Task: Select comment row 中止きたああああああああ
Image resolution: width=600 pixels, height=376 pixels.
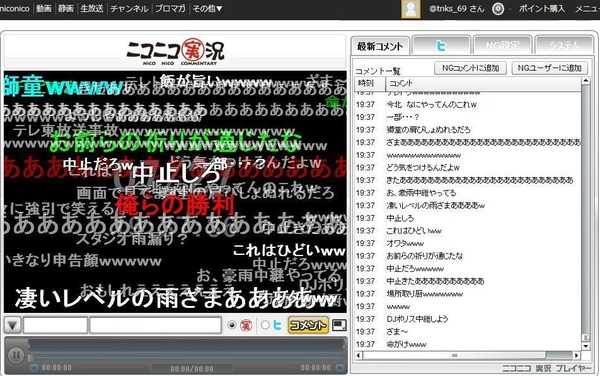Action: (x=468, y=281)
